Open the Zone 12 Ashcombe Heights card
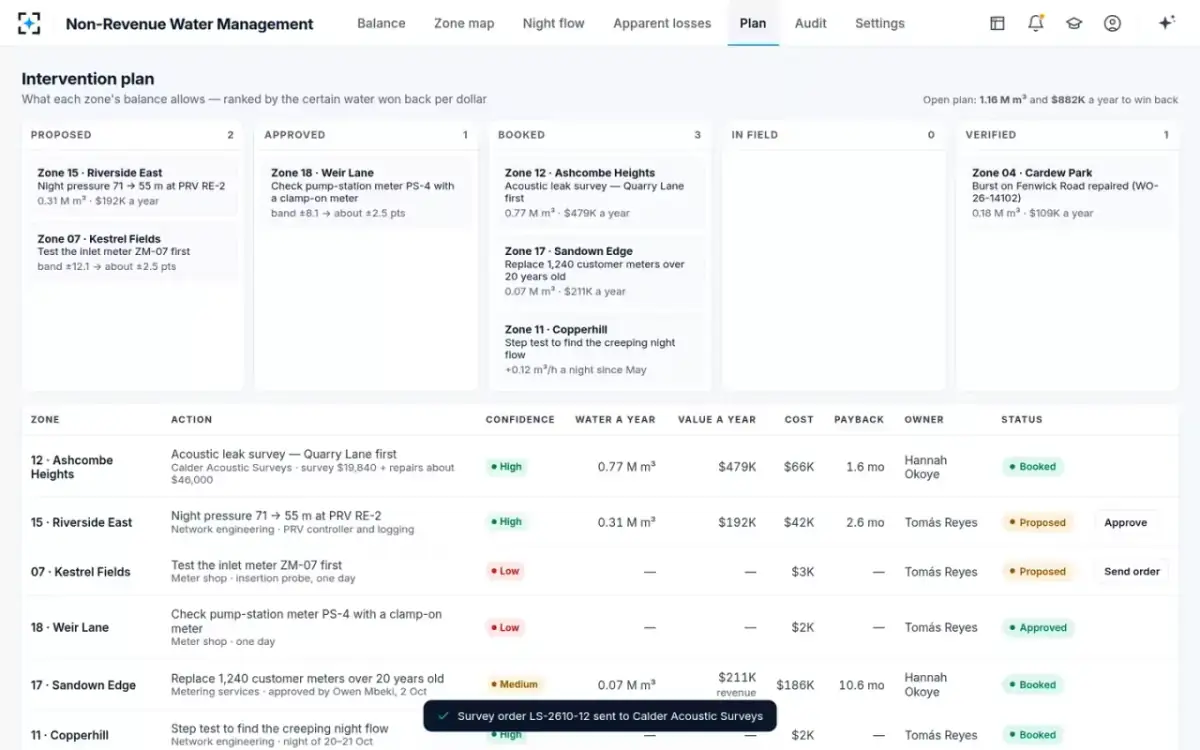This screenshot has width=1200, height=750. coord(601,192)
